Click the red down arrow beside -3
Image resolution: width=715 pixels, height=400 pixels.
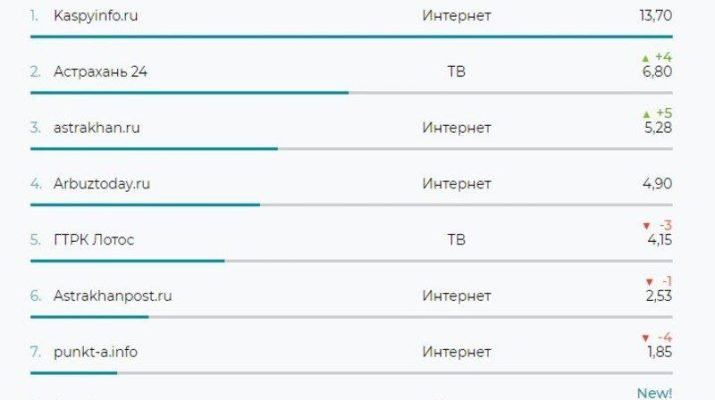coord(646,226)
